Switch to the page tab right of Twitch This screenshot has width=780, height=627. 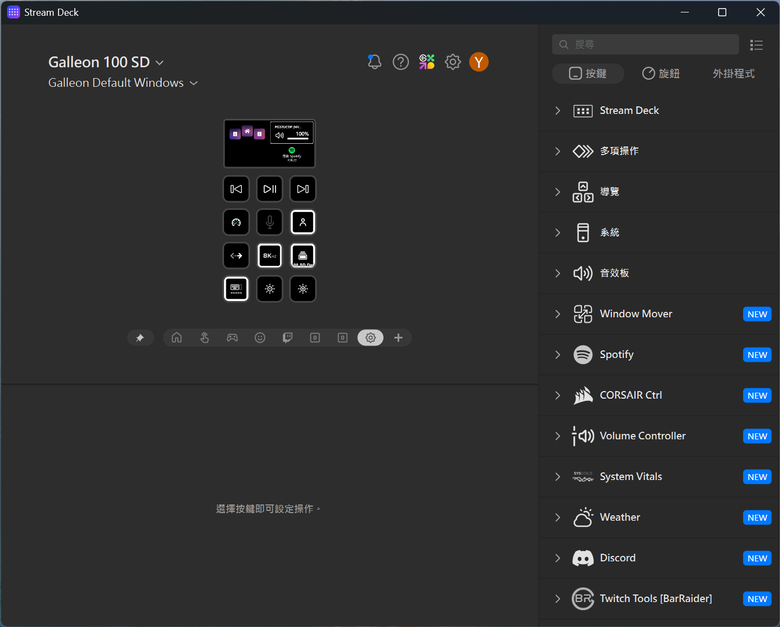point(315,338)
